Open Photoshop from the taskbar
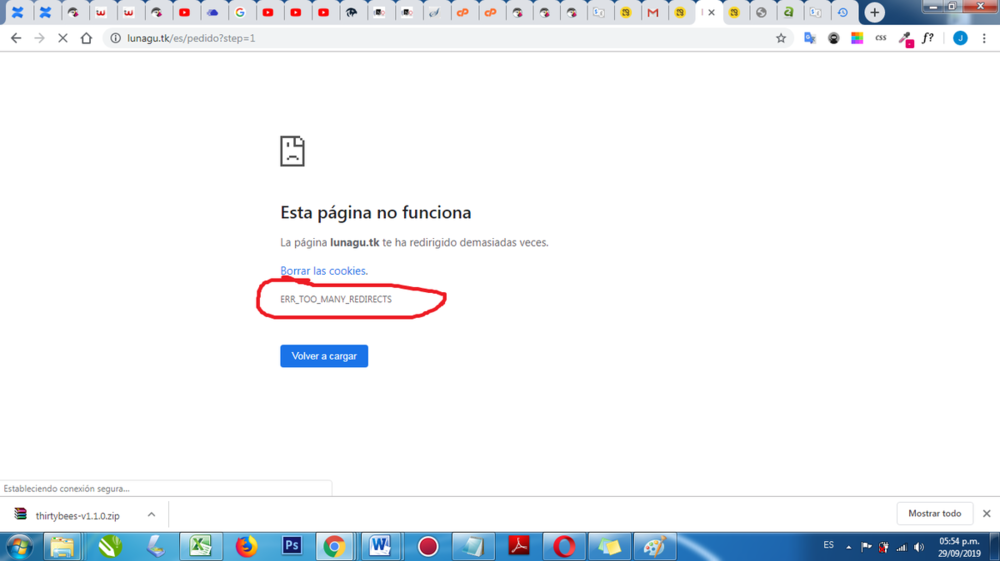The width and height of the screenshot is (1000, 561). (x=292, y=546)
